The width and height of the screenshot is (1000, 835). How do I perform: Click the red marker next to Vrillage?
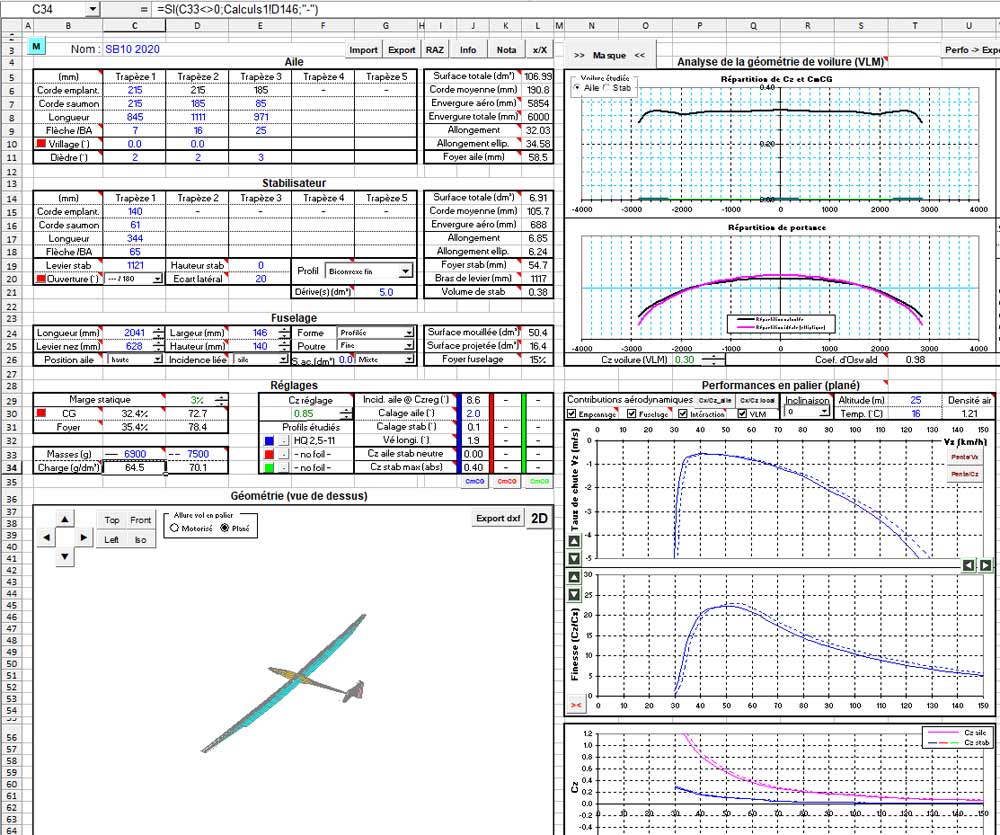41,144
